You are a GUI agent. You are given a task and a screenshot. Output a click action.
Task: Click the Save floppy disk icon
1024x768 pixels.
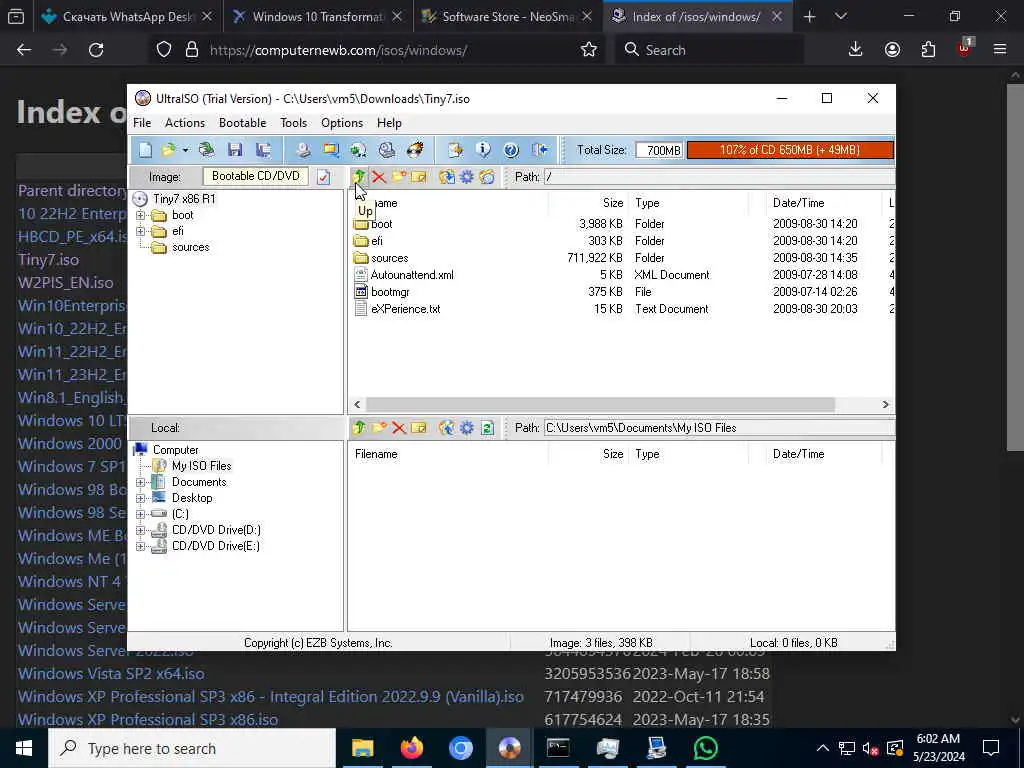(x=235, y=150)
